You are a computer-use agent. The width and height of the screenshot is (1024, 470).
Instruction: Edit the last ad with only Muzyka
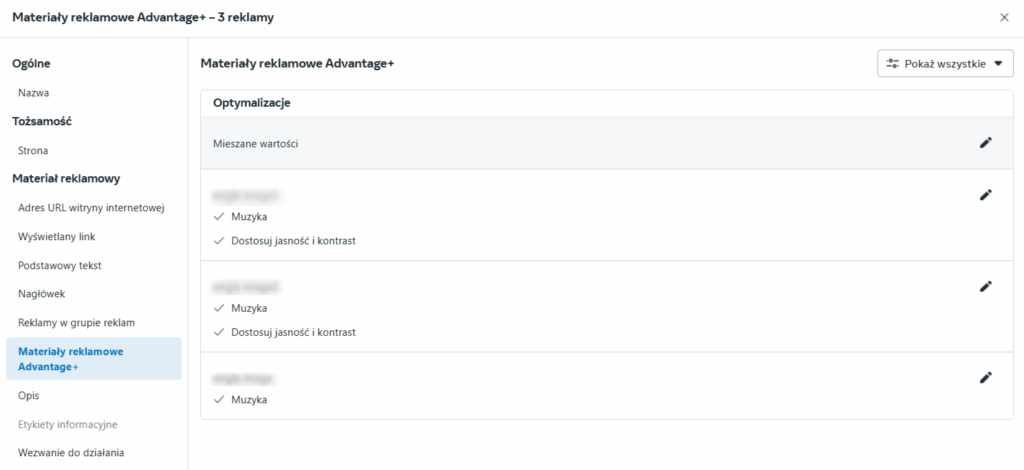point(985,378)
